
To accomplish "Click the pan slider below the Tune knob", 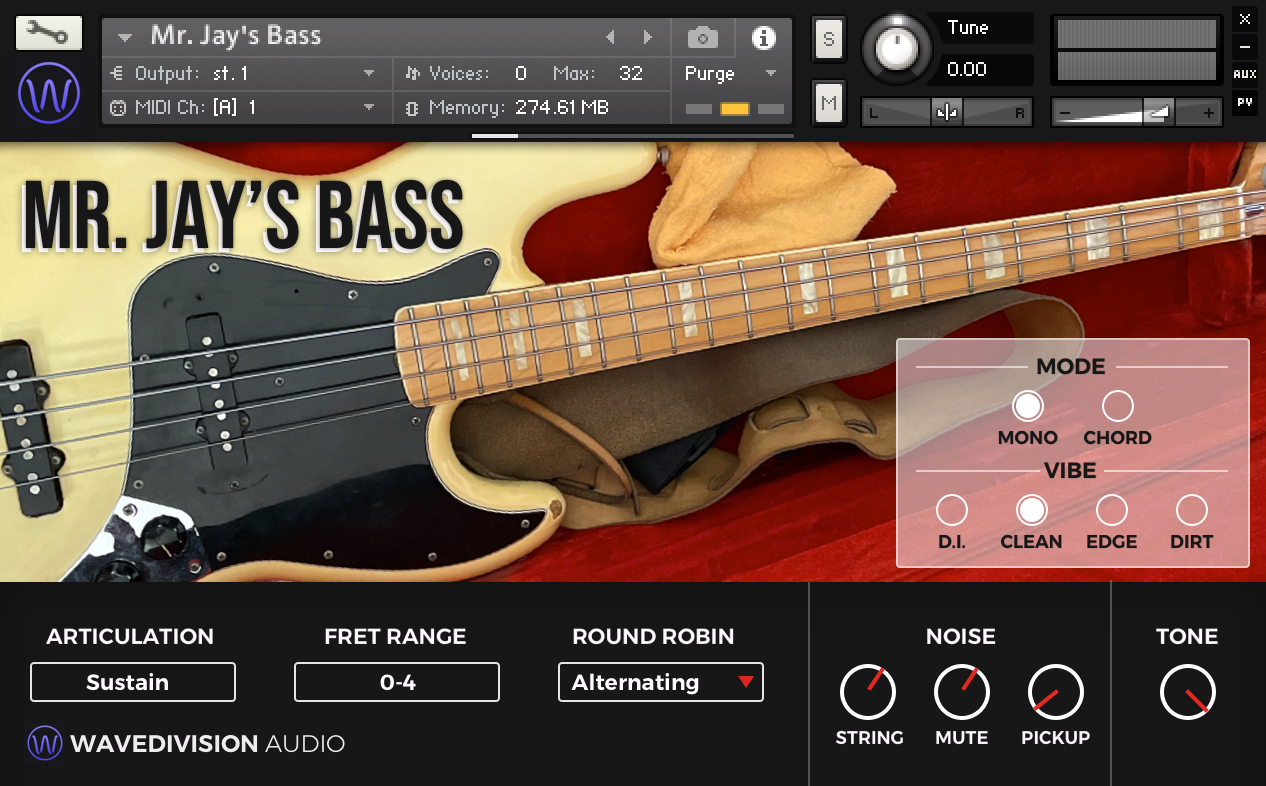I will pyautogui.click(x=946, y=112).
